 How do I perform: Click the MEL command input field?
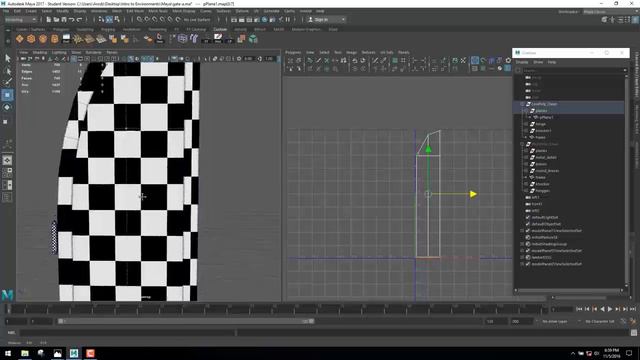127,333
